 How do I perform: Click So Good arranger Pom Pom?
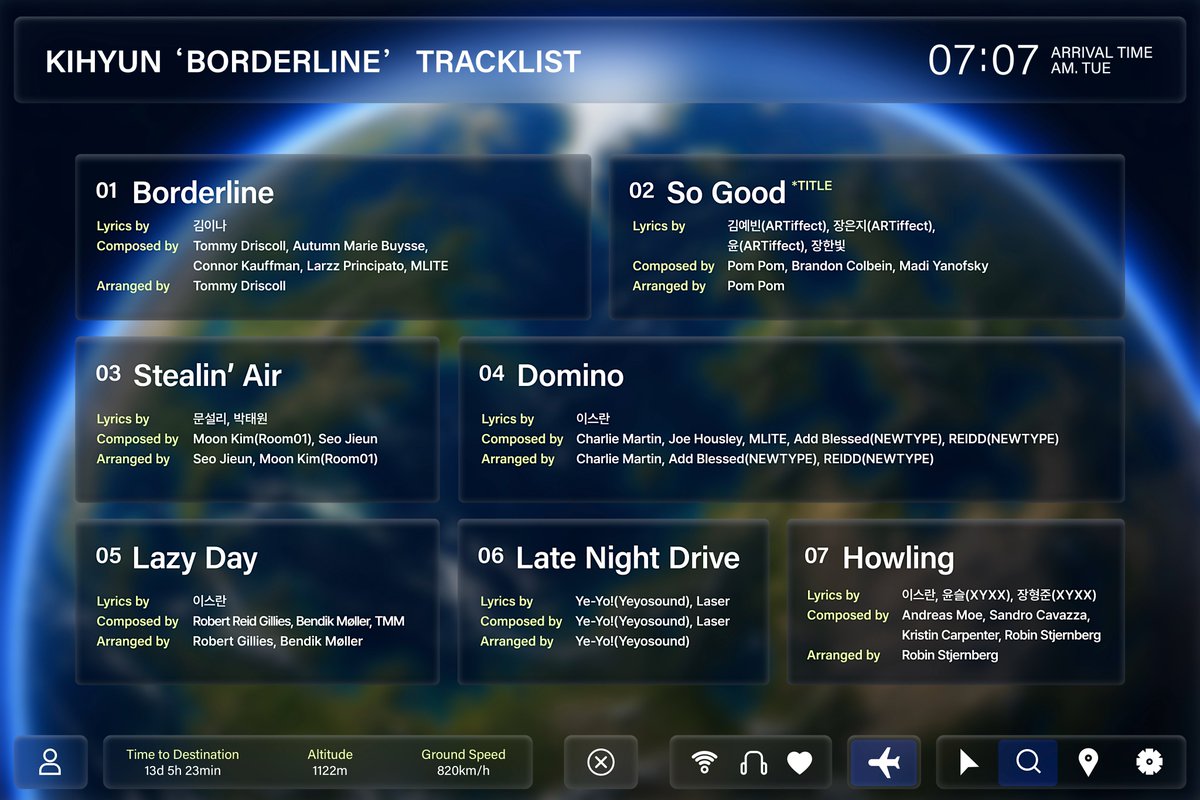pyautogui.click(x=756, y=286)
